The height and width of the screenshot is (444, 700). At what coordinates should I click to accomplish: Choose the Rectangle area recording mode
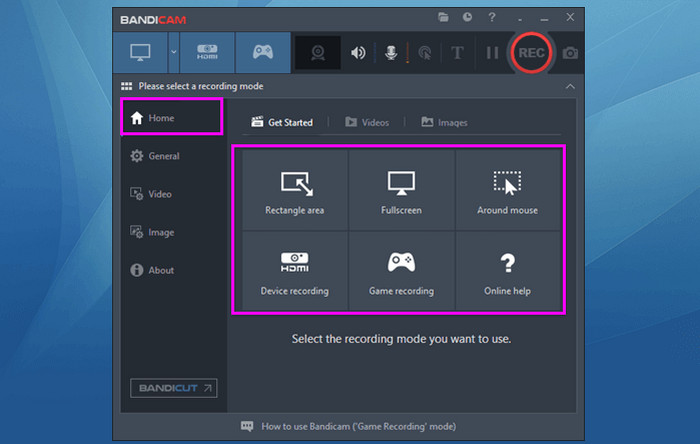pyautogui.click(x=295, y=192)
